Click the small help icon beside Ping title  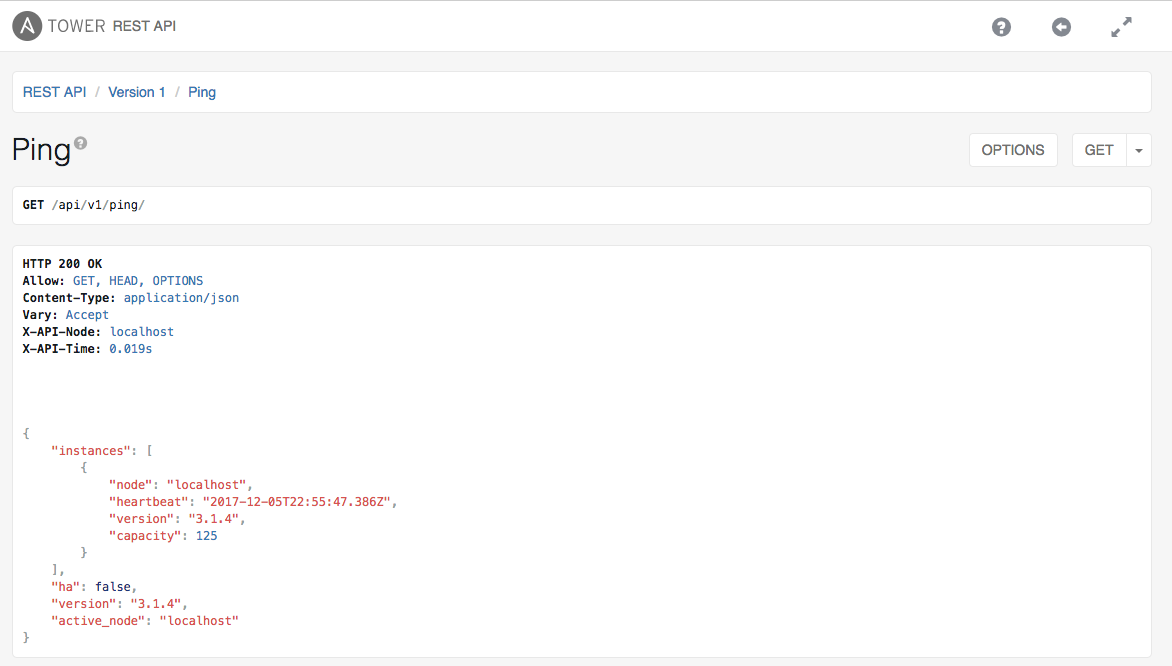point(81,143)
